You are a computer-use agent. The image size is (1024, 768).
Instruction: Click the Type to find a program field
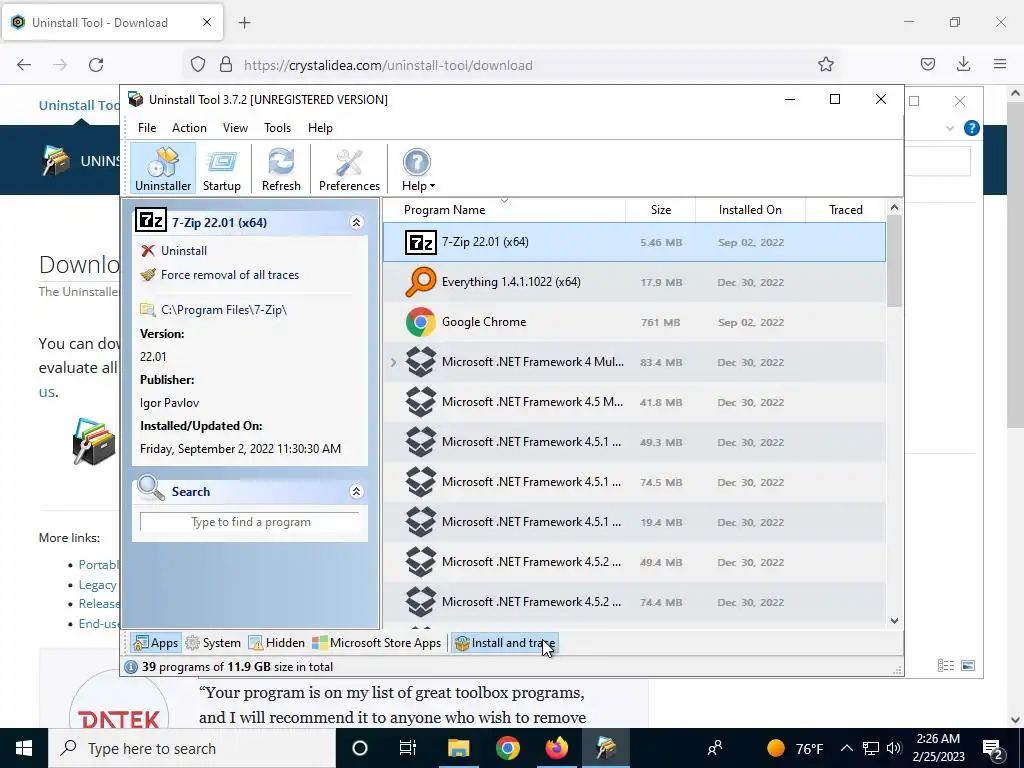250,522
